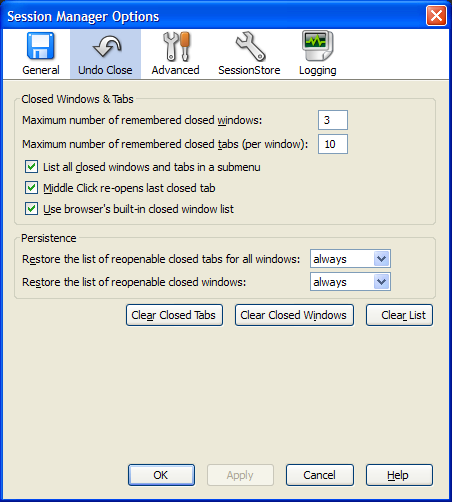Click the Clear List button
The image size is (452, 502).
[399, 315]
